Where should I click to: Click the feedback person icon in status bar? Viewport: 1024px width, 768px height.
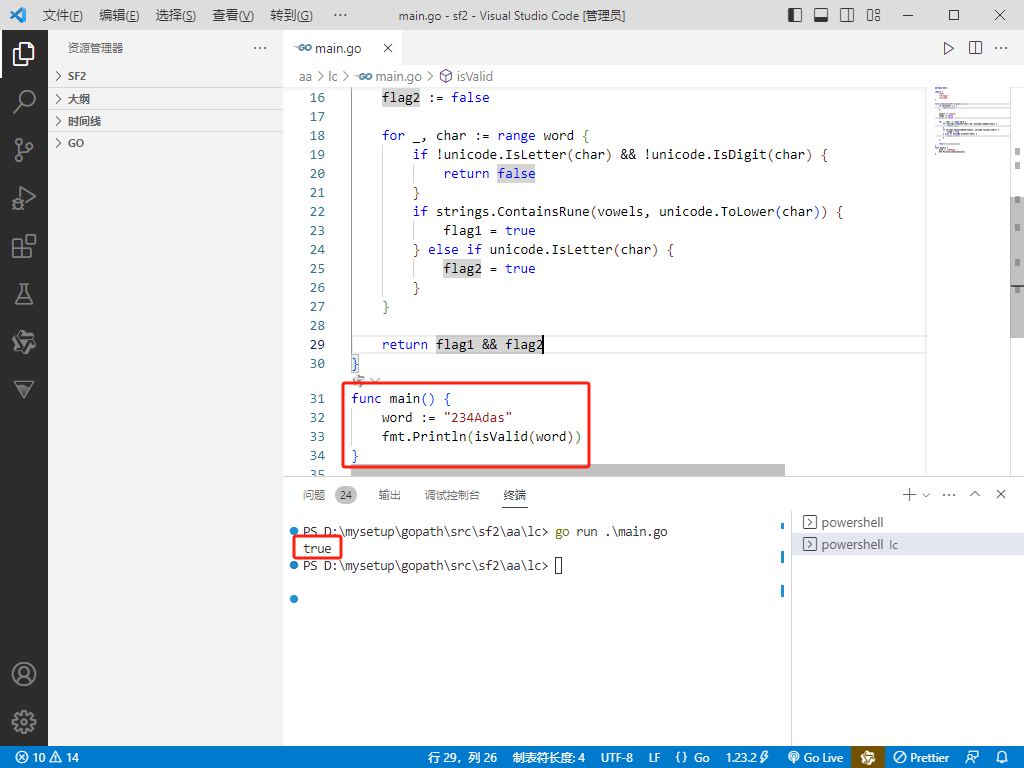[x=972, y=758]
